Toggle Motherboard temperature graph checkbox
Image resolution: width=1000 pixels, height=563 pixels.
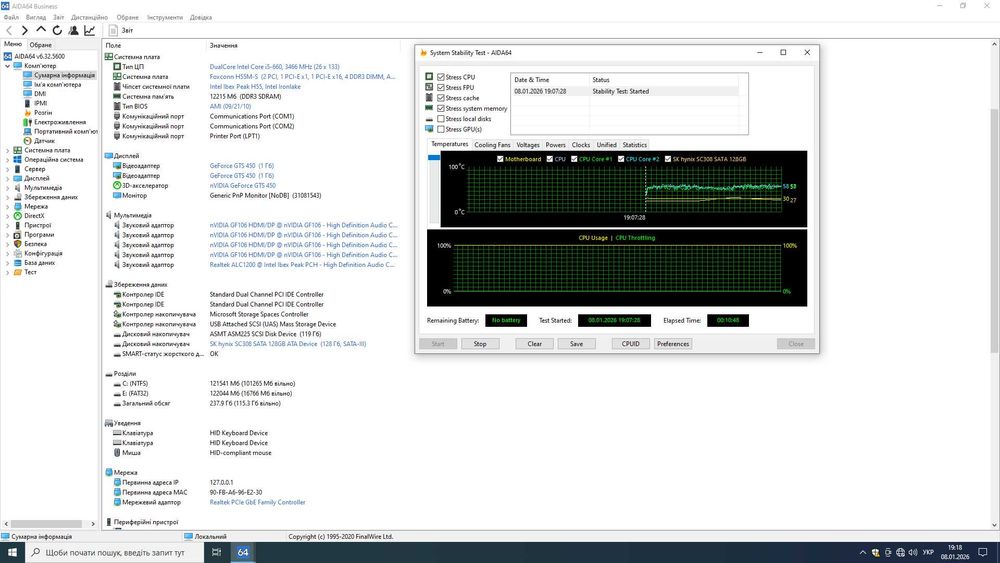click(x=500, y=159)
